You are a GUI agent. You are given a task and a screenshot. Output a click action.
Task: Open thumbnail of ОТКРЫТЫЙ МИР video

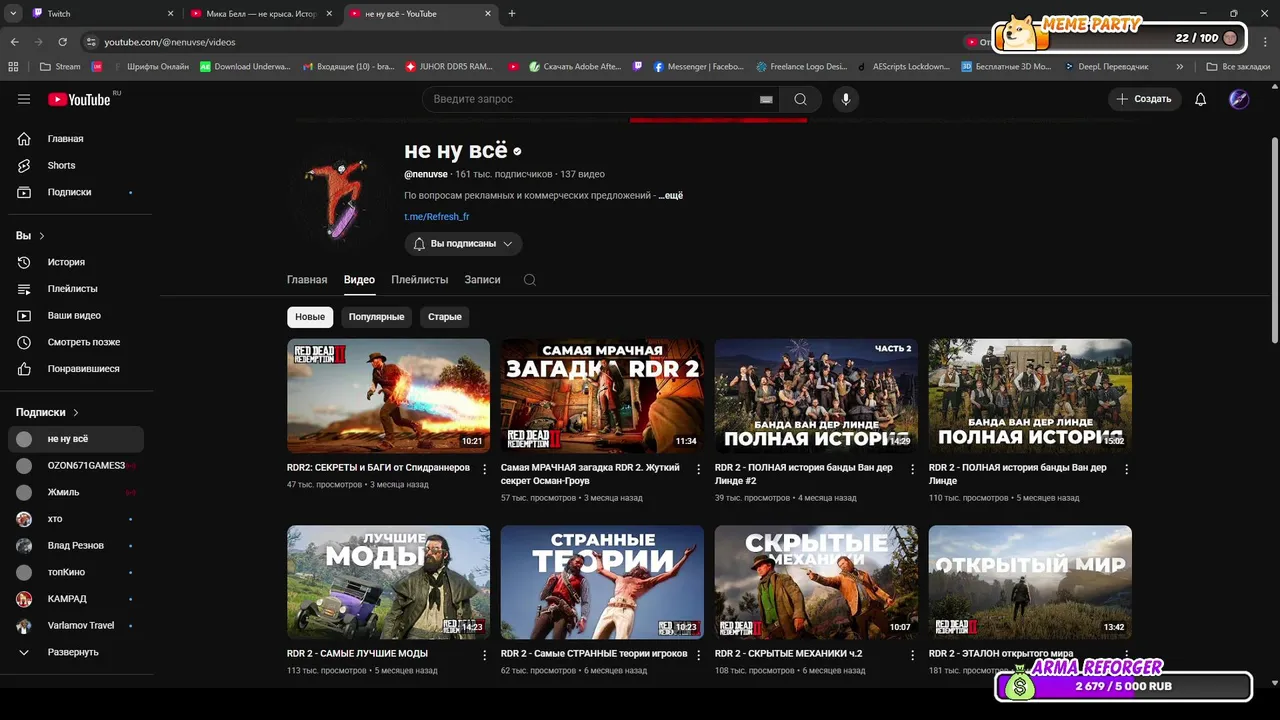click(1030, 582)
